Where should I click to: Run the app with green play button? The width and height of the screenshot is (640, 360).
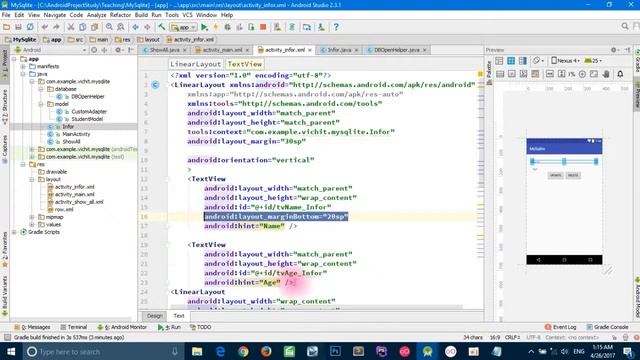click(204, 27)
